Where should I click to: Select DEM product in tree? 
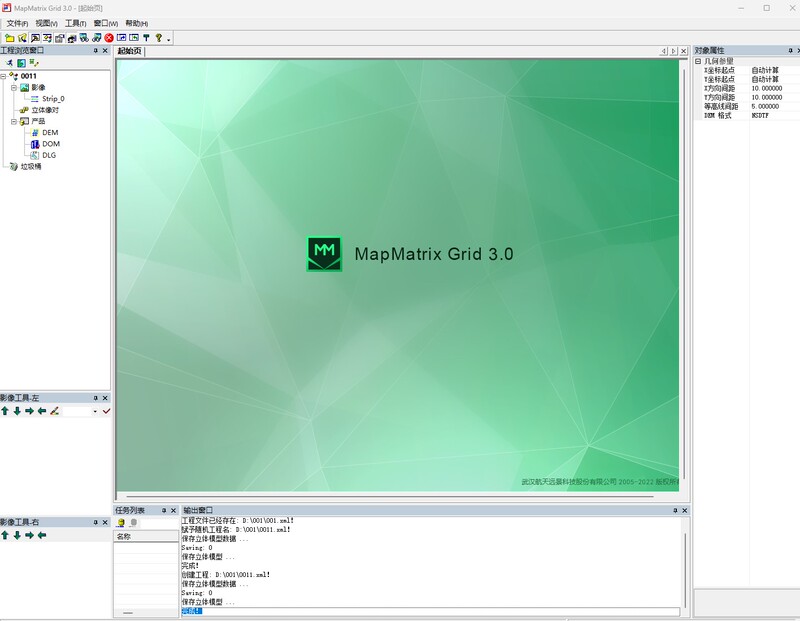[50, 133]
